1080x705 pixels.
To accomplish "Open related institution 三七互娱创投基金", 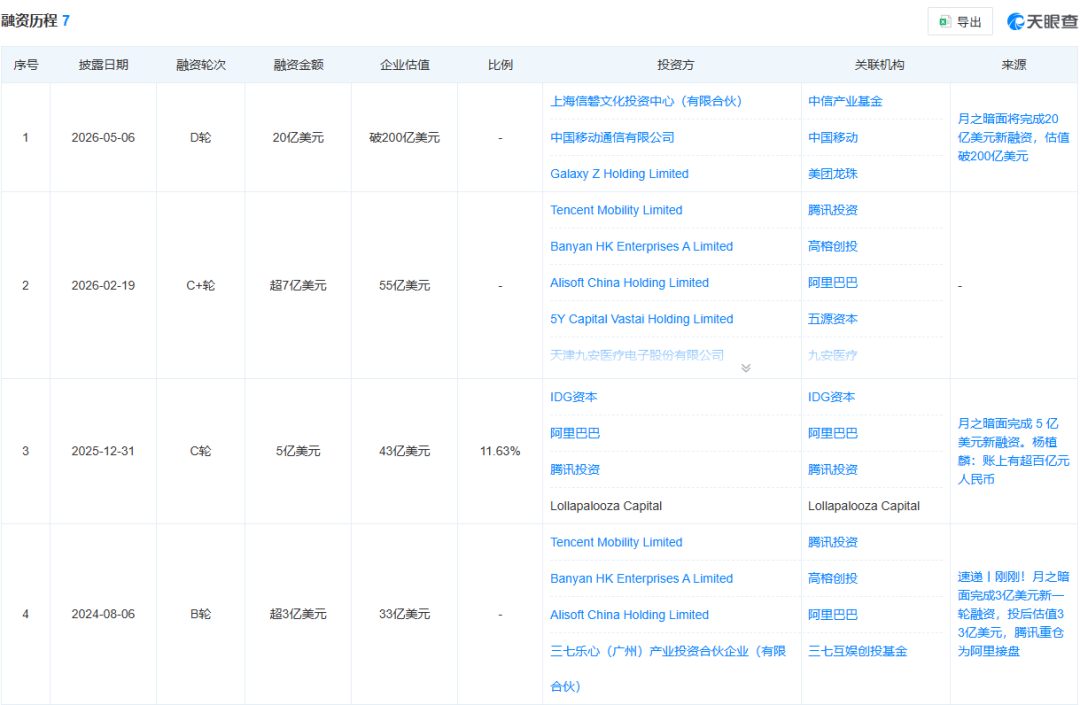I will tap(857, 651).
